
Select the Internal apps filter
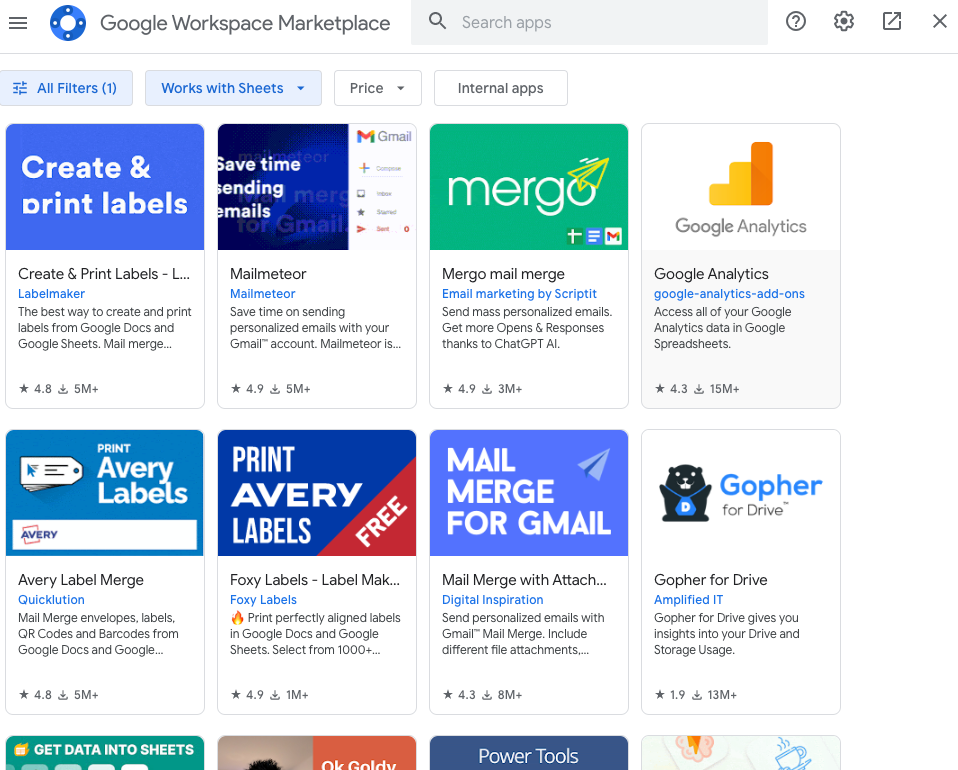[x=500, y=88]
